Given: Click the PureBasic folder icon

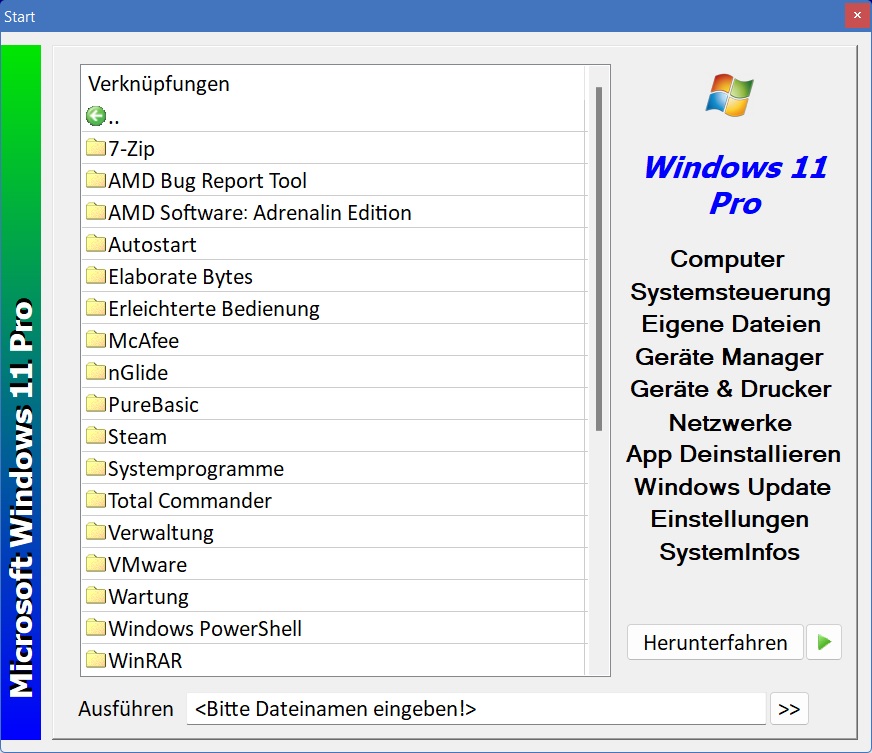Looking at the screenshot, I should click(96, 404).
